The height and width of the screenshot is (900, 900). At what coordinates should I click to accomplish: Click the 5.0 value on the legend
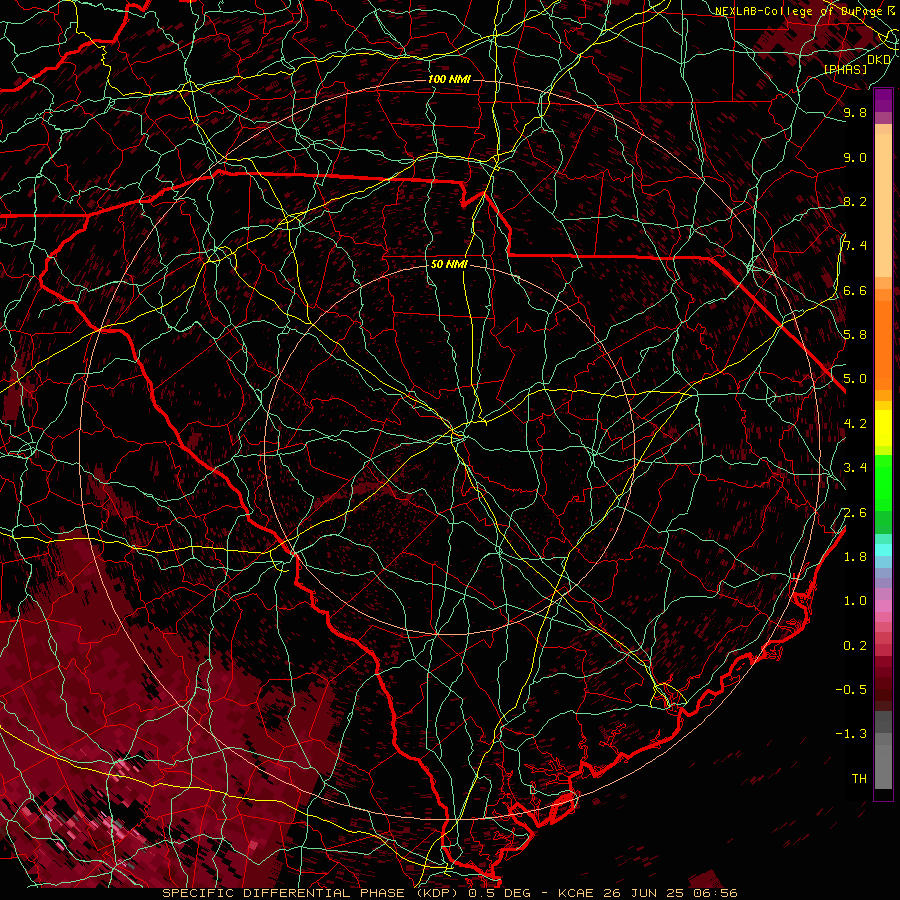[855, 379]
